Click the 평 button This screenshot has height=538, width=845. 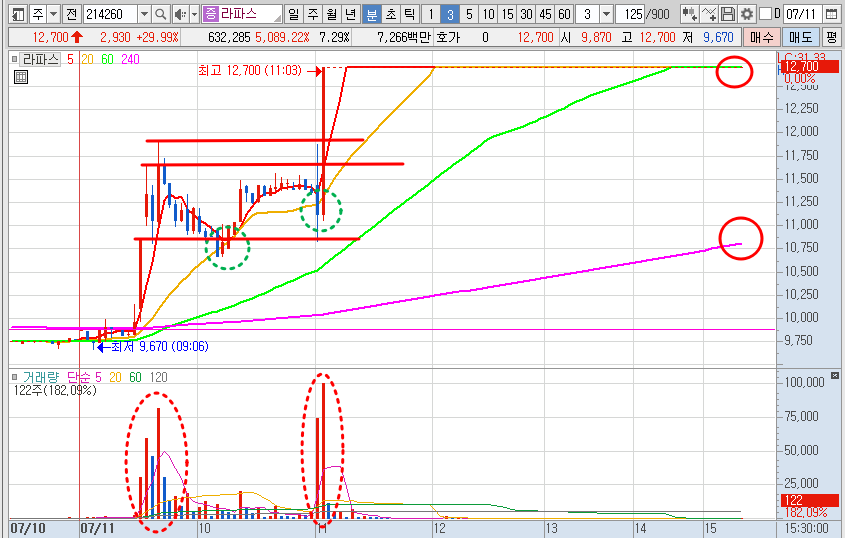(832, 37)
